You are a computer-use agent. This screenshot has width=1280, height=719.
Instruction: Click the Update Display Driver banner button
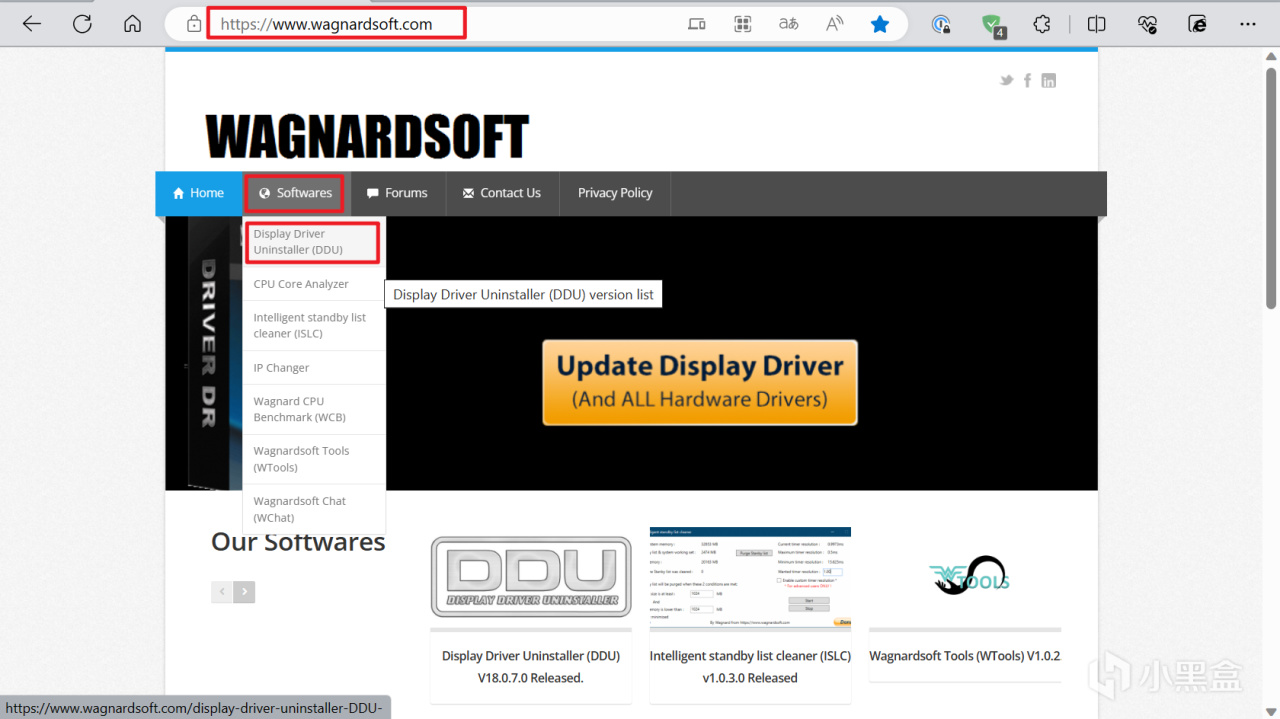pyautogui.click(x=700, y=383)
